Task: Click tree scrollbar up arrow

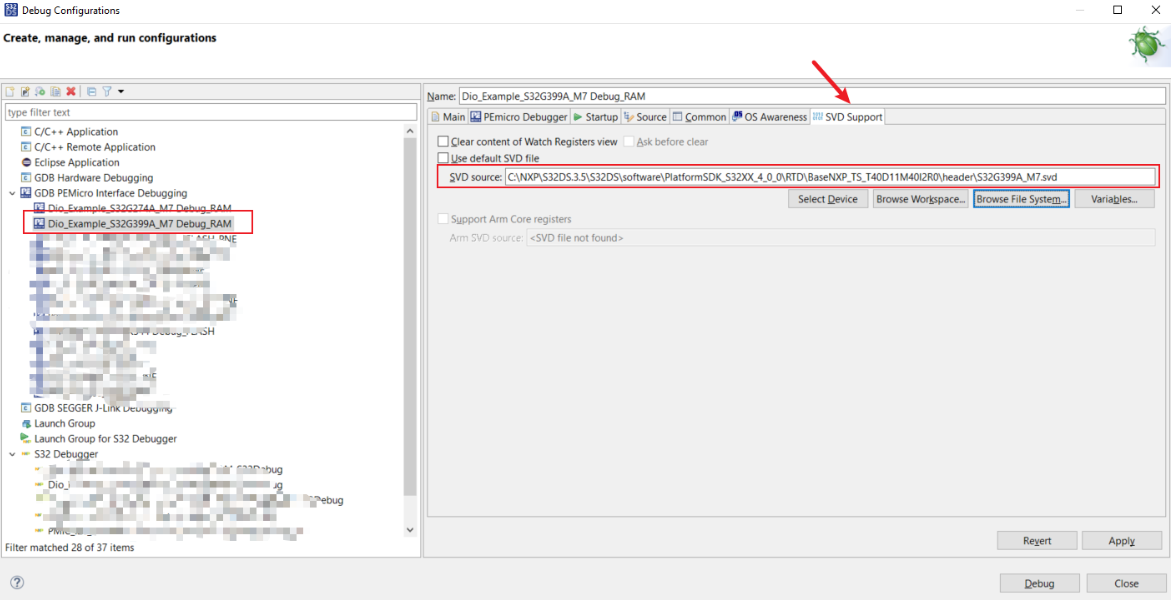Action: [409, 131]
